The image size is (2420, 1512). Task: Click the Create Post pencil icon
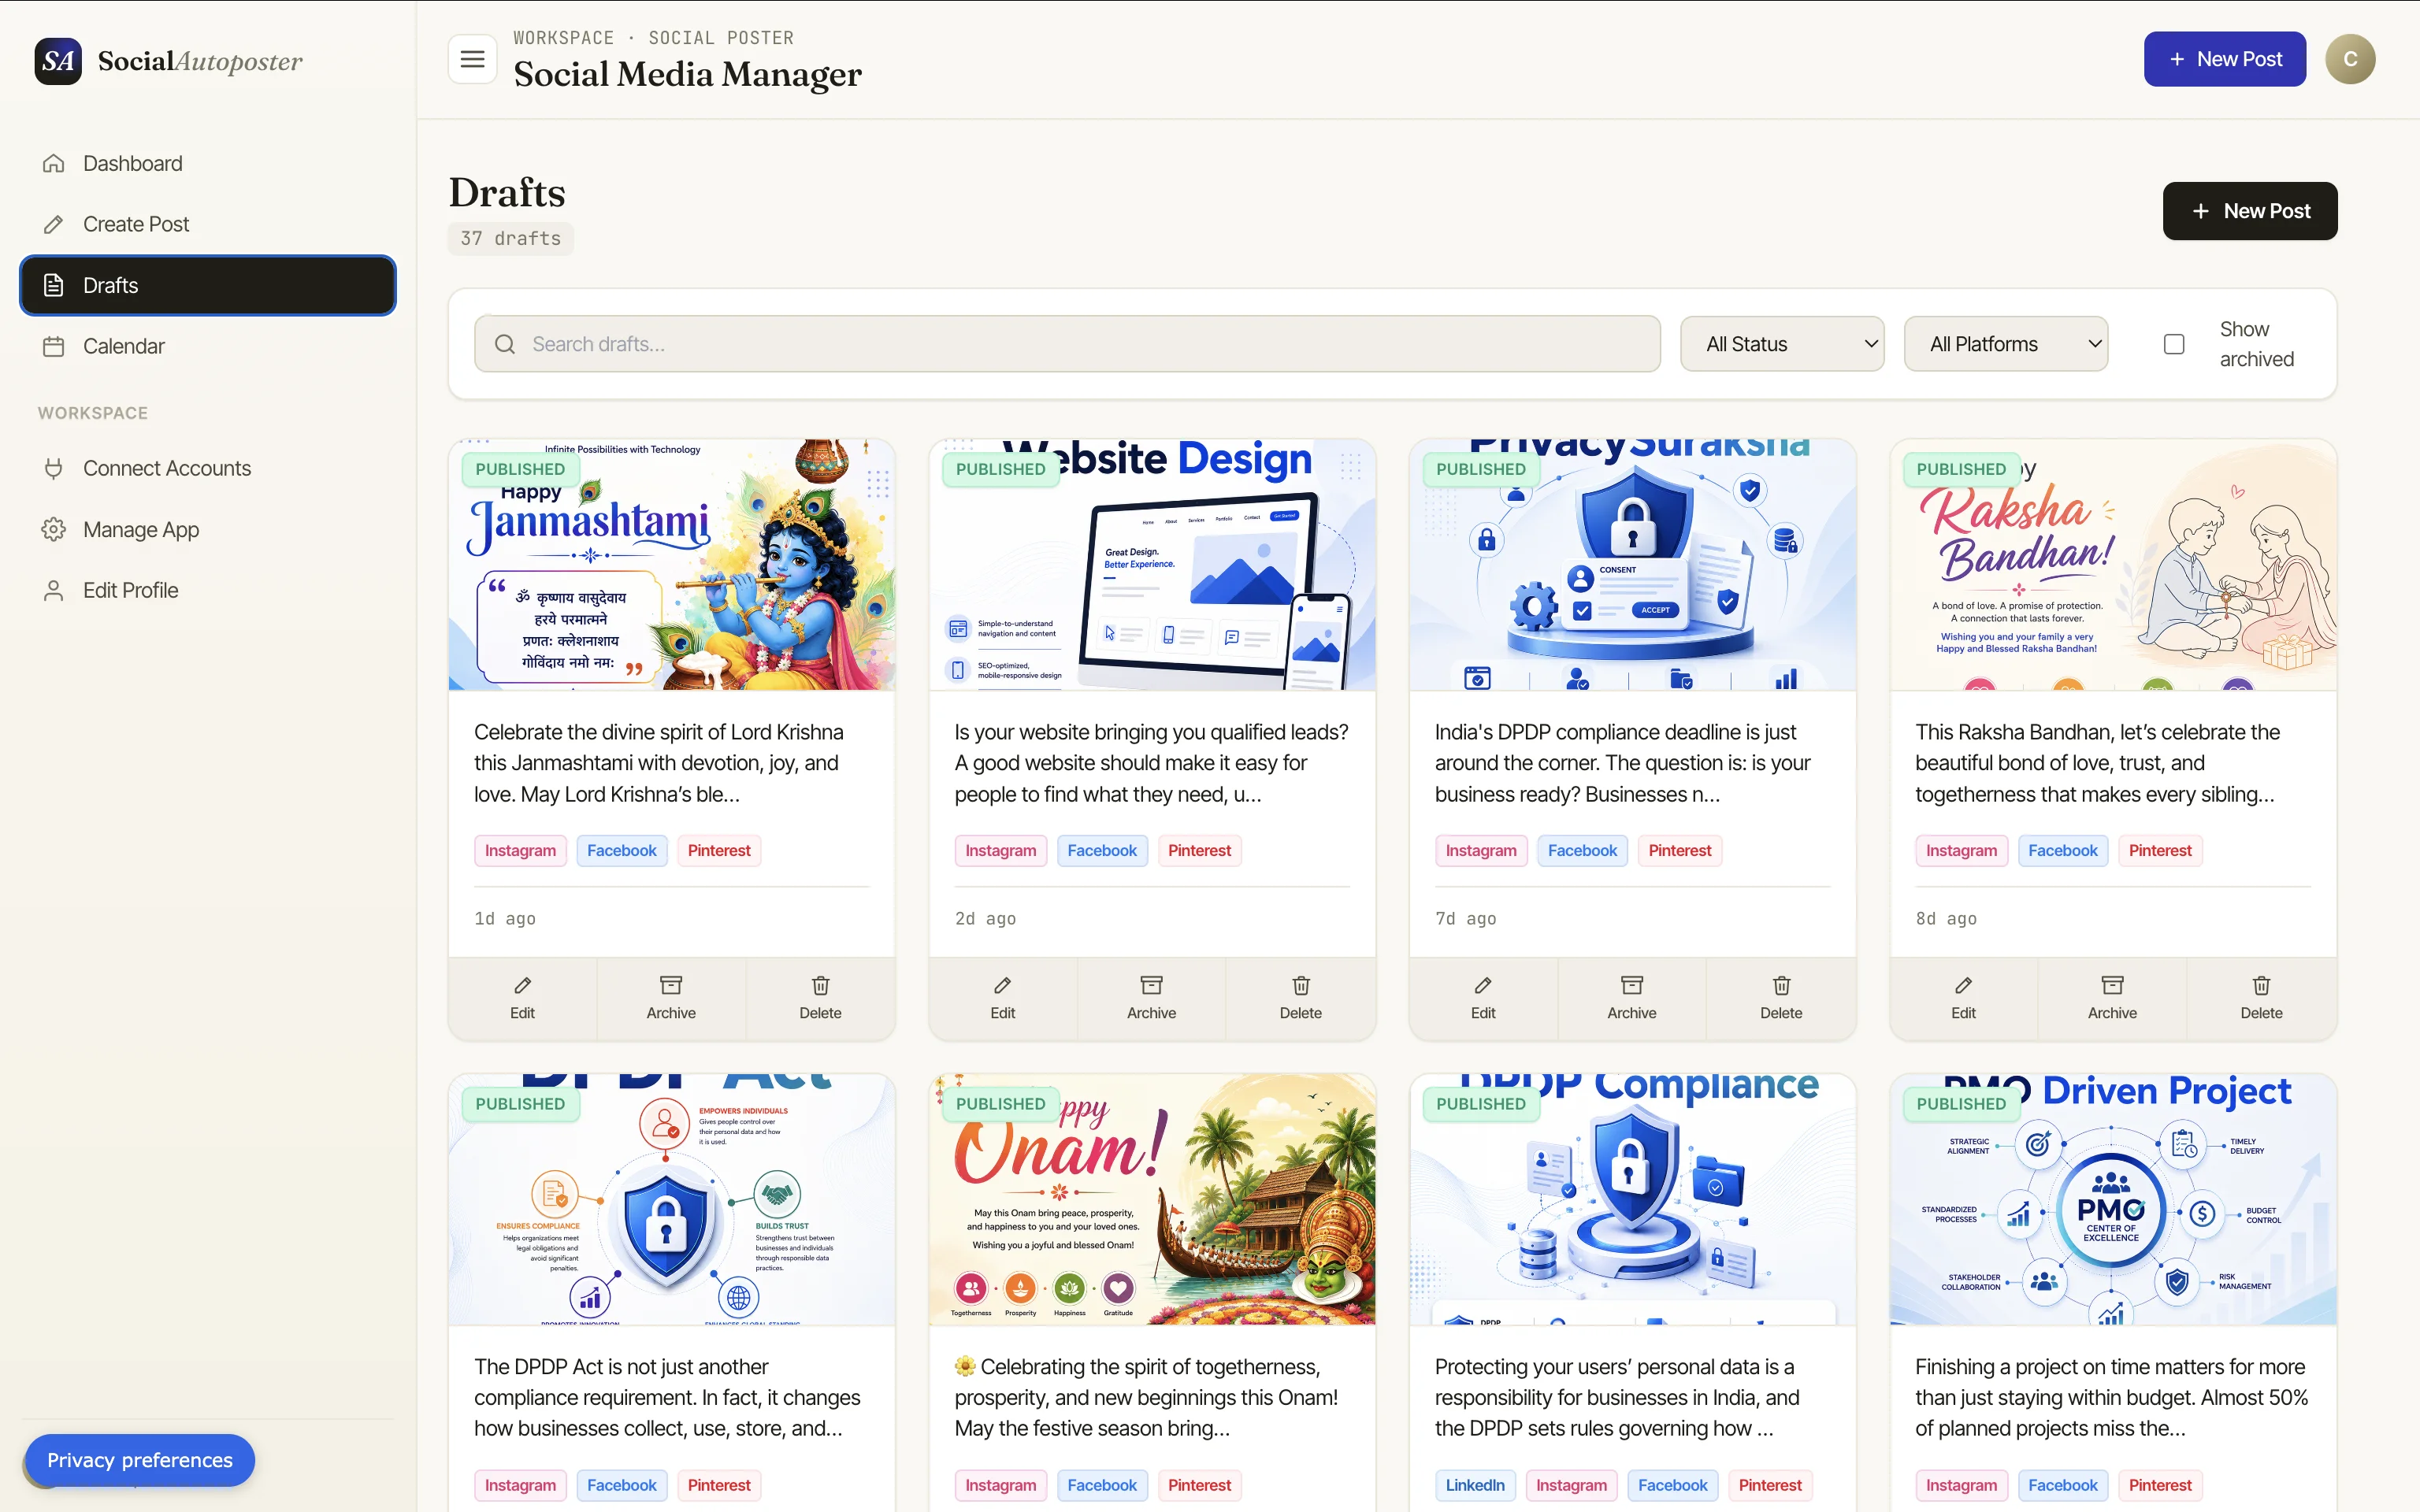click(x=54, y=224)
